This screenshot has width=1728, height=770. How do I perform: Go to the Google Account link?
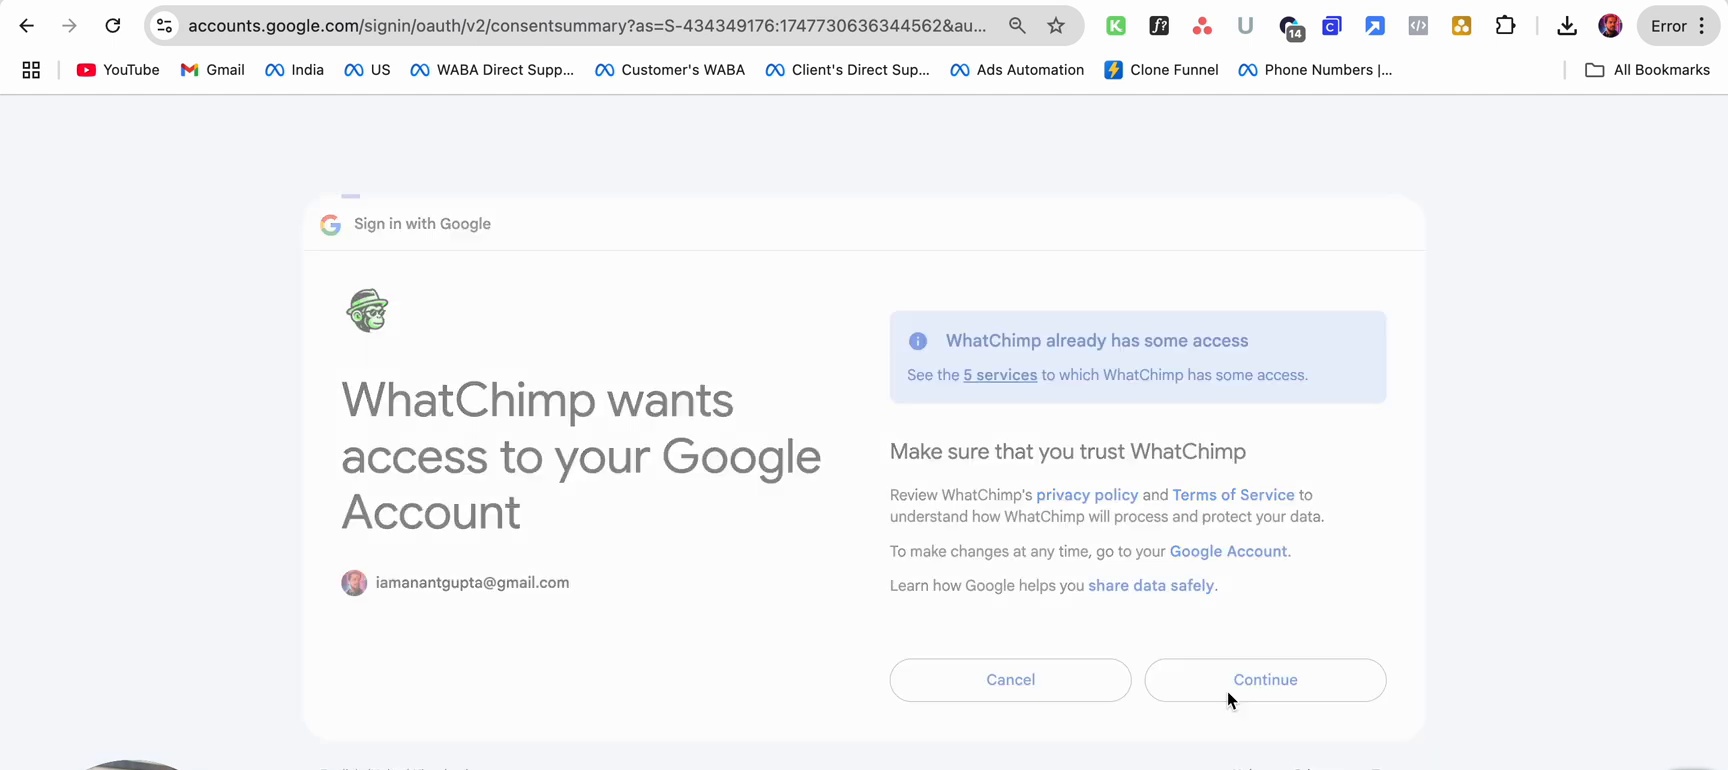[x=1228, y=551]
